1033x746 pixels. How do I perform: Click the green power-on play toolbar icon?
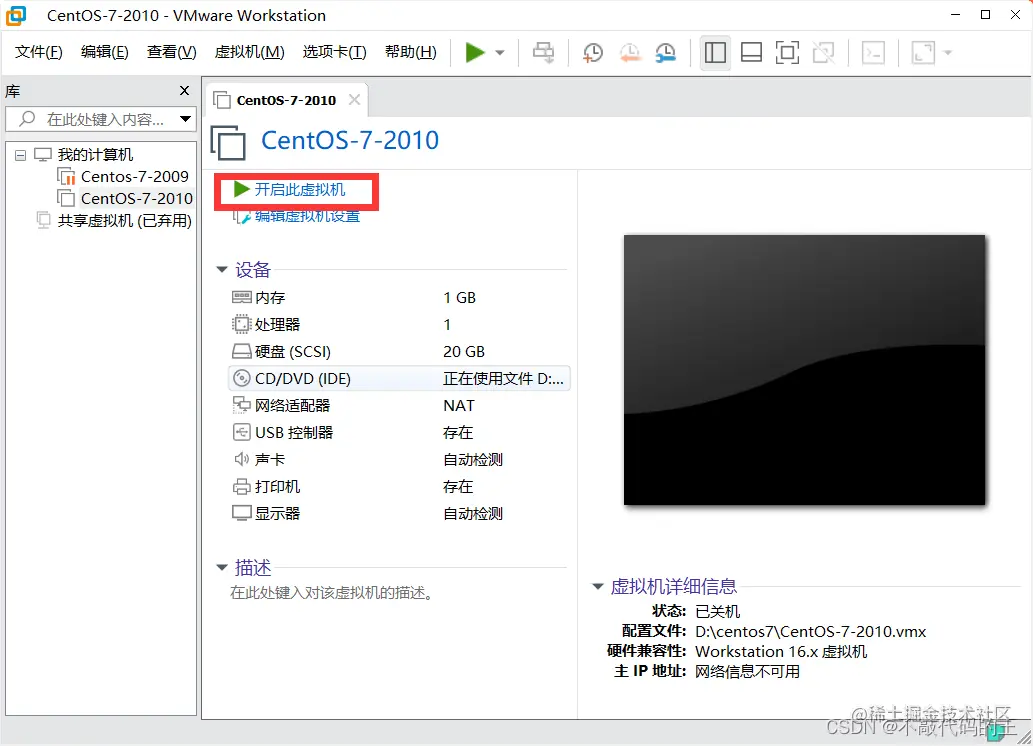point(474,52)
